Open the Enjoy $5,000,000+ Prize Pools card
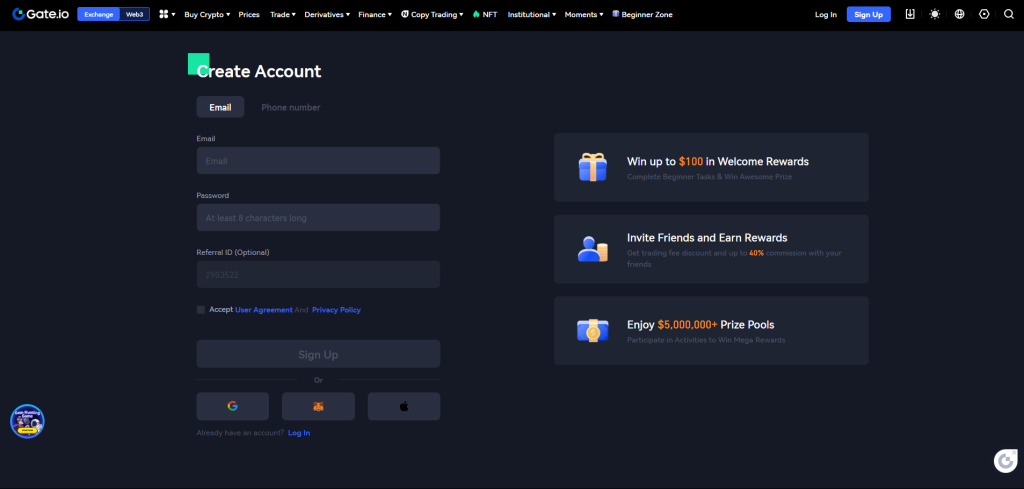The height and width of the screenshot is (489, 1024). (x=711, y=330)
